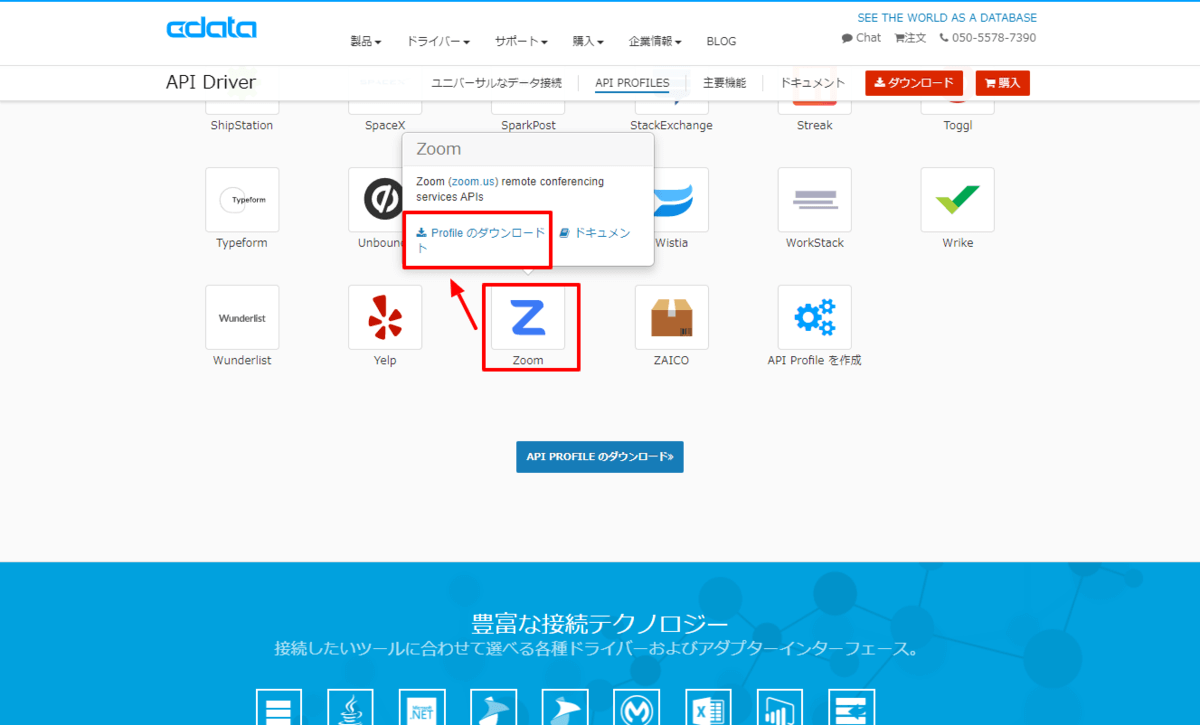Open the ZAICO box icon tile

[x=672, y=317]
